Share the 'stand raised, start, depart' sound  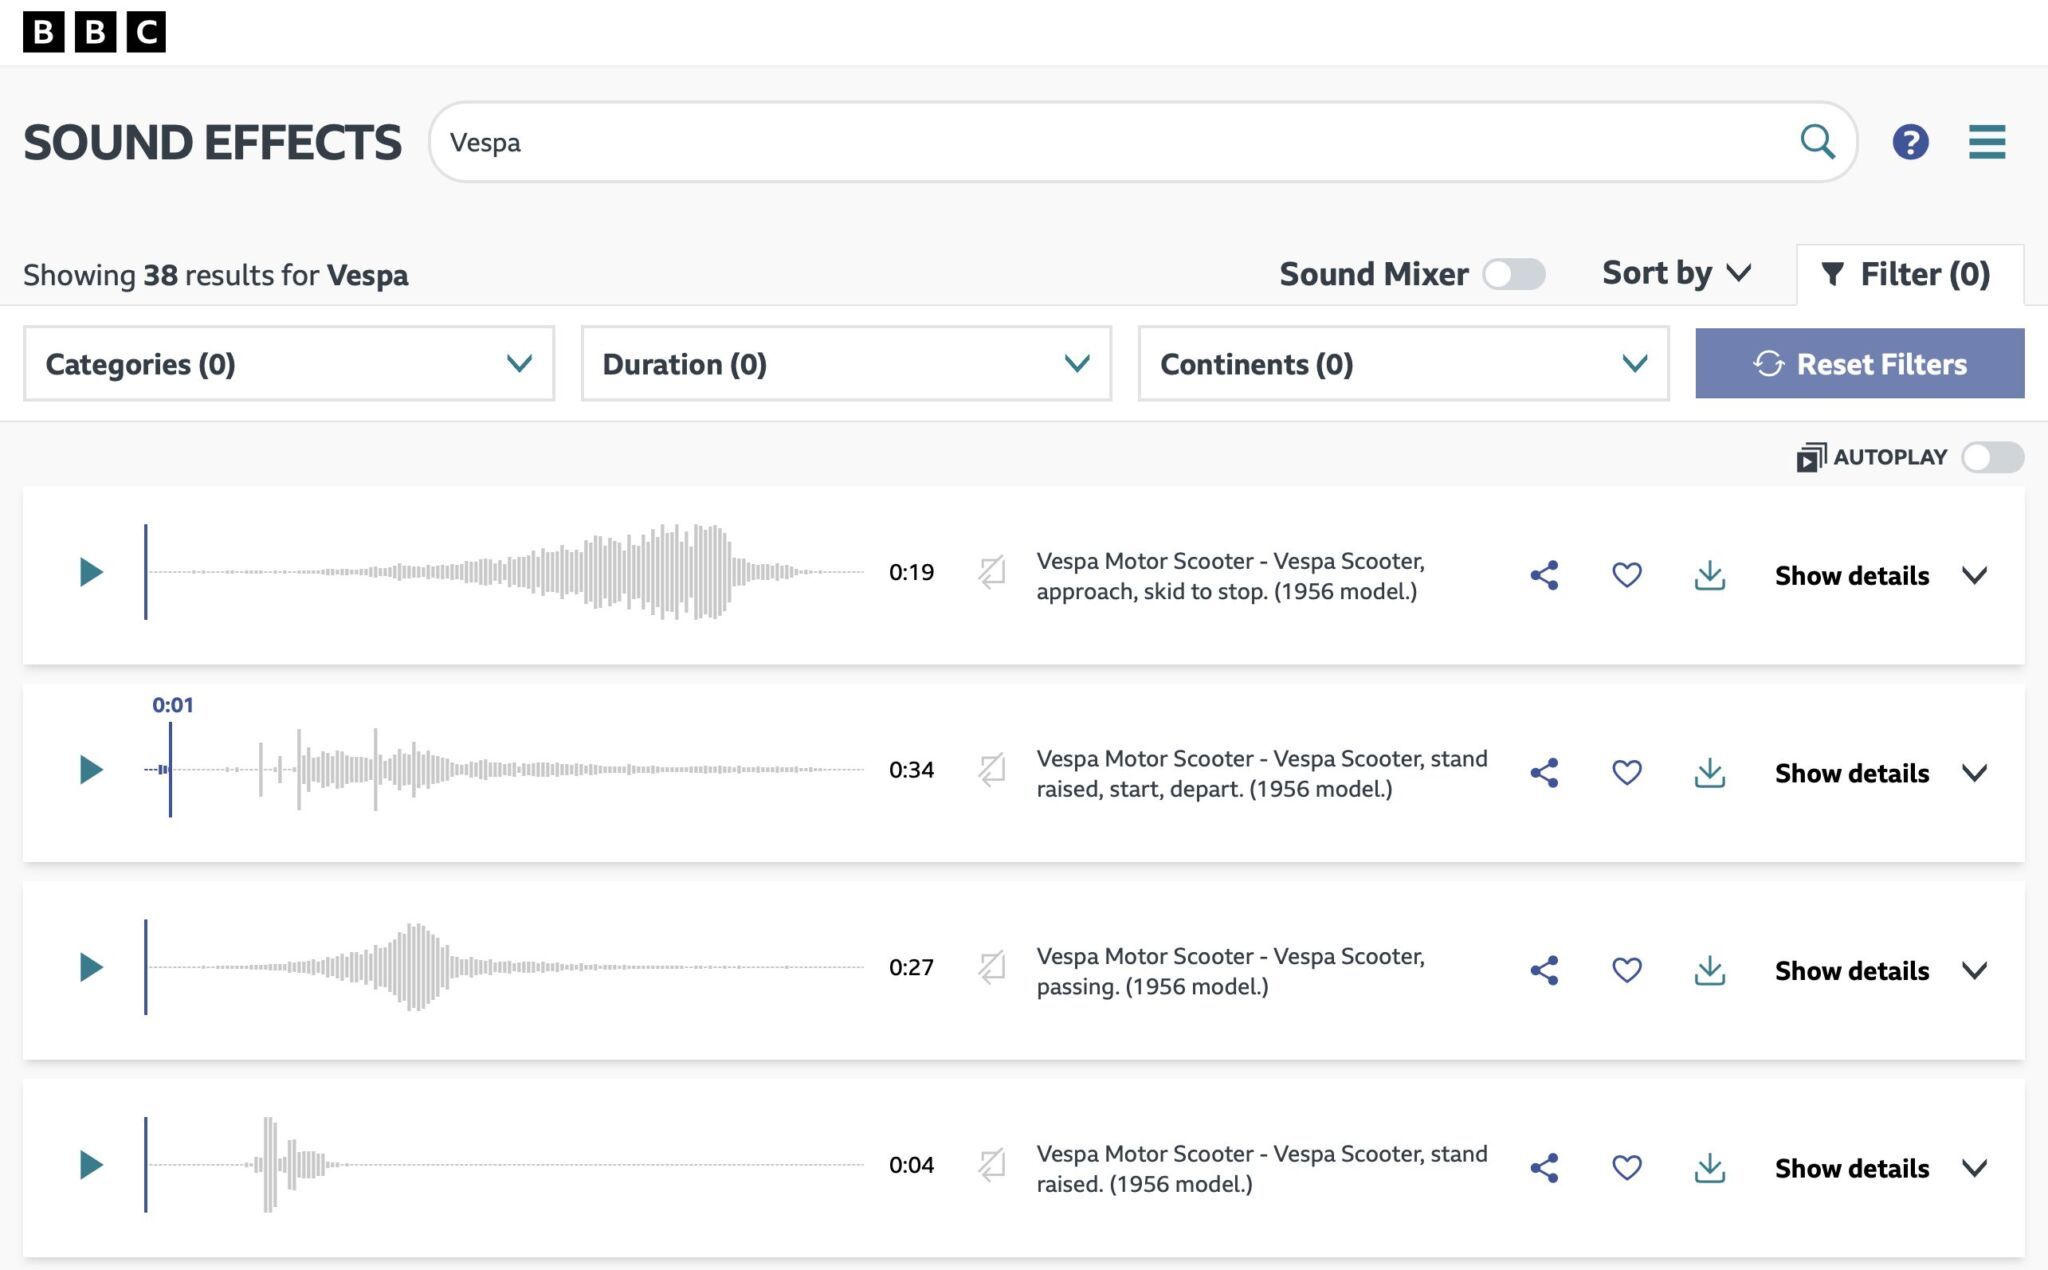[x=1544, y=773]
